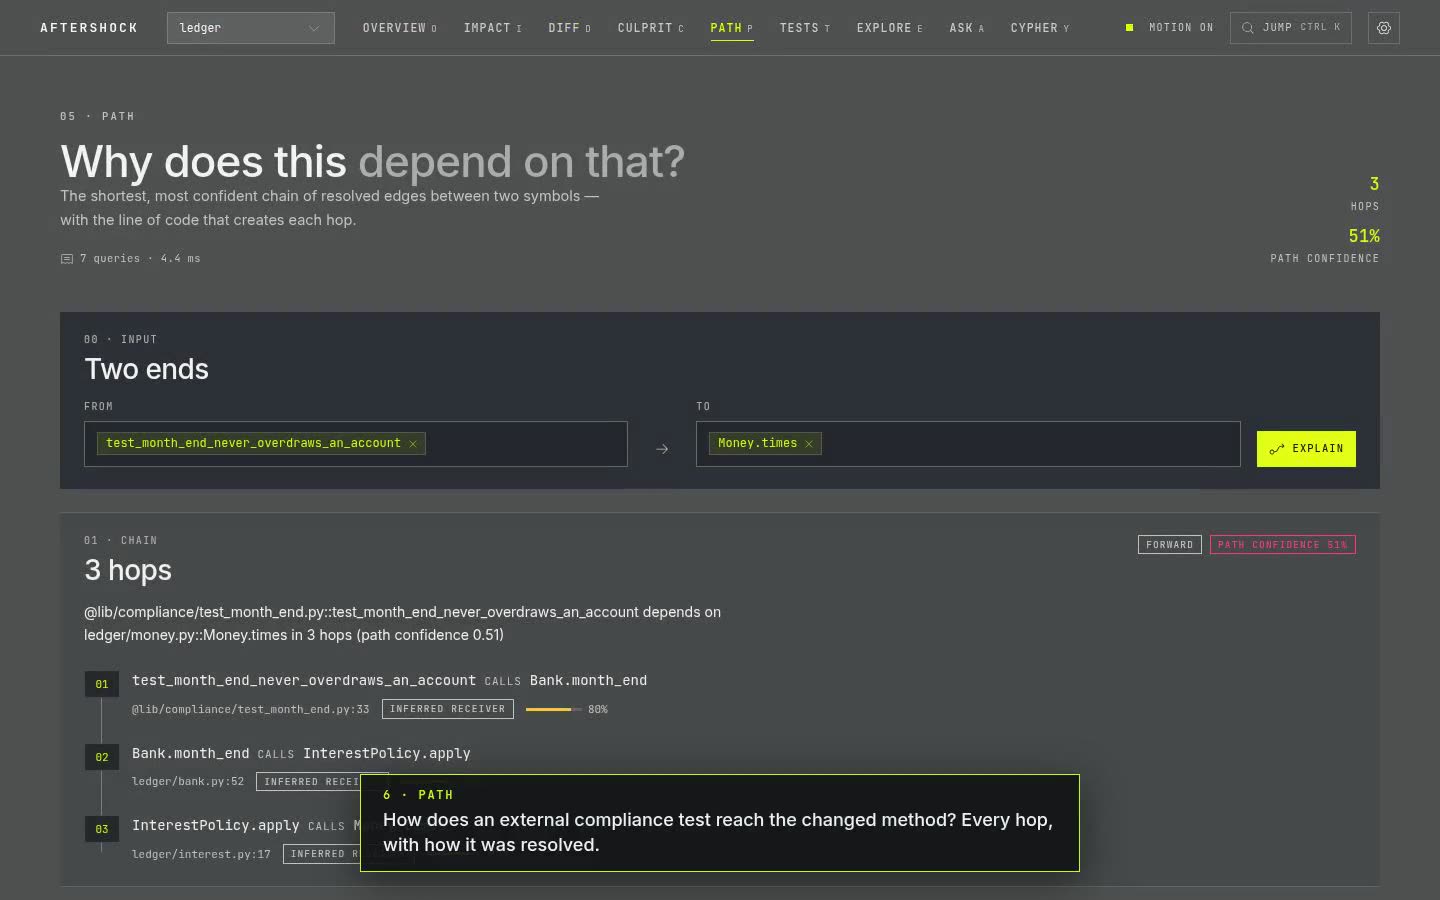Click the Forward direction badge
Screen dimensions: 1440x900
[1169, 545]
